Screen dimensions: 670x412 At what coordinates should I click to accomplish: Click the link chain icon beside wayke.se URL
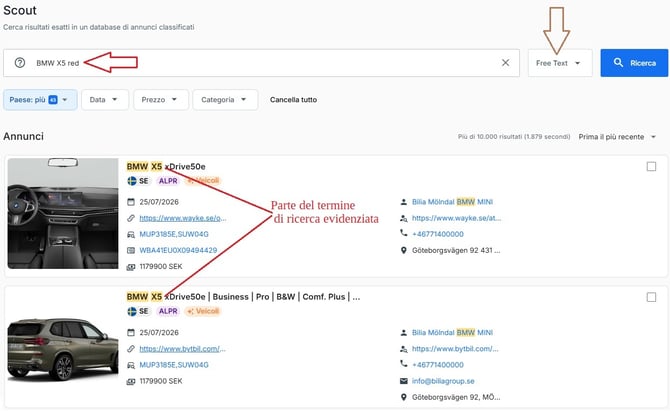[x=131, y=218]
